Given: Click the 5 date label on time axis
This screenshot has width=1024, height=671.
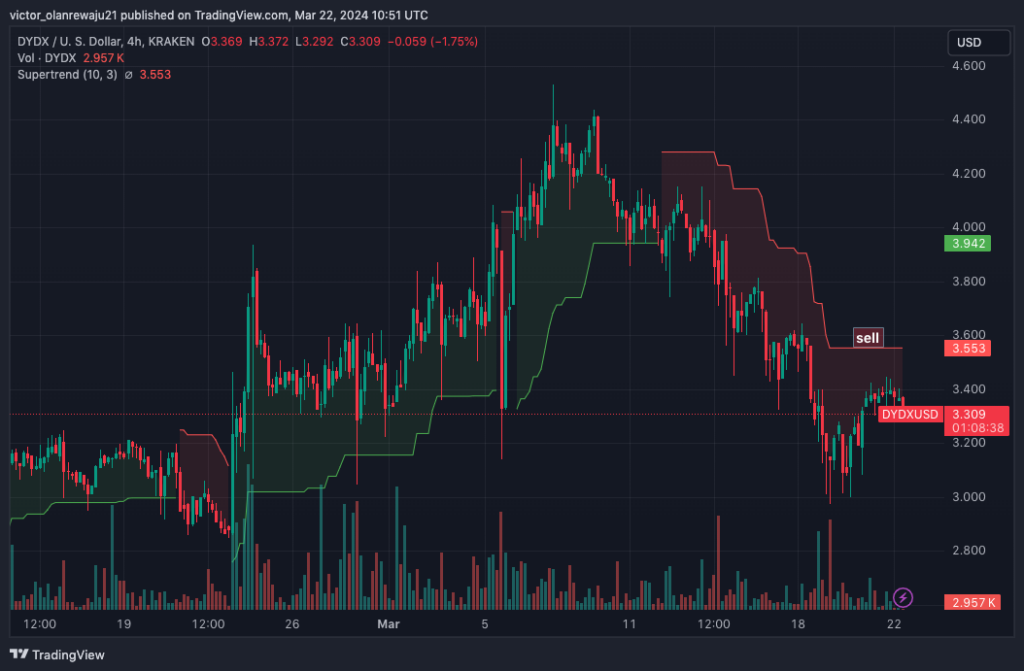Looking at the screenshot, I should (x=485, y=624).
